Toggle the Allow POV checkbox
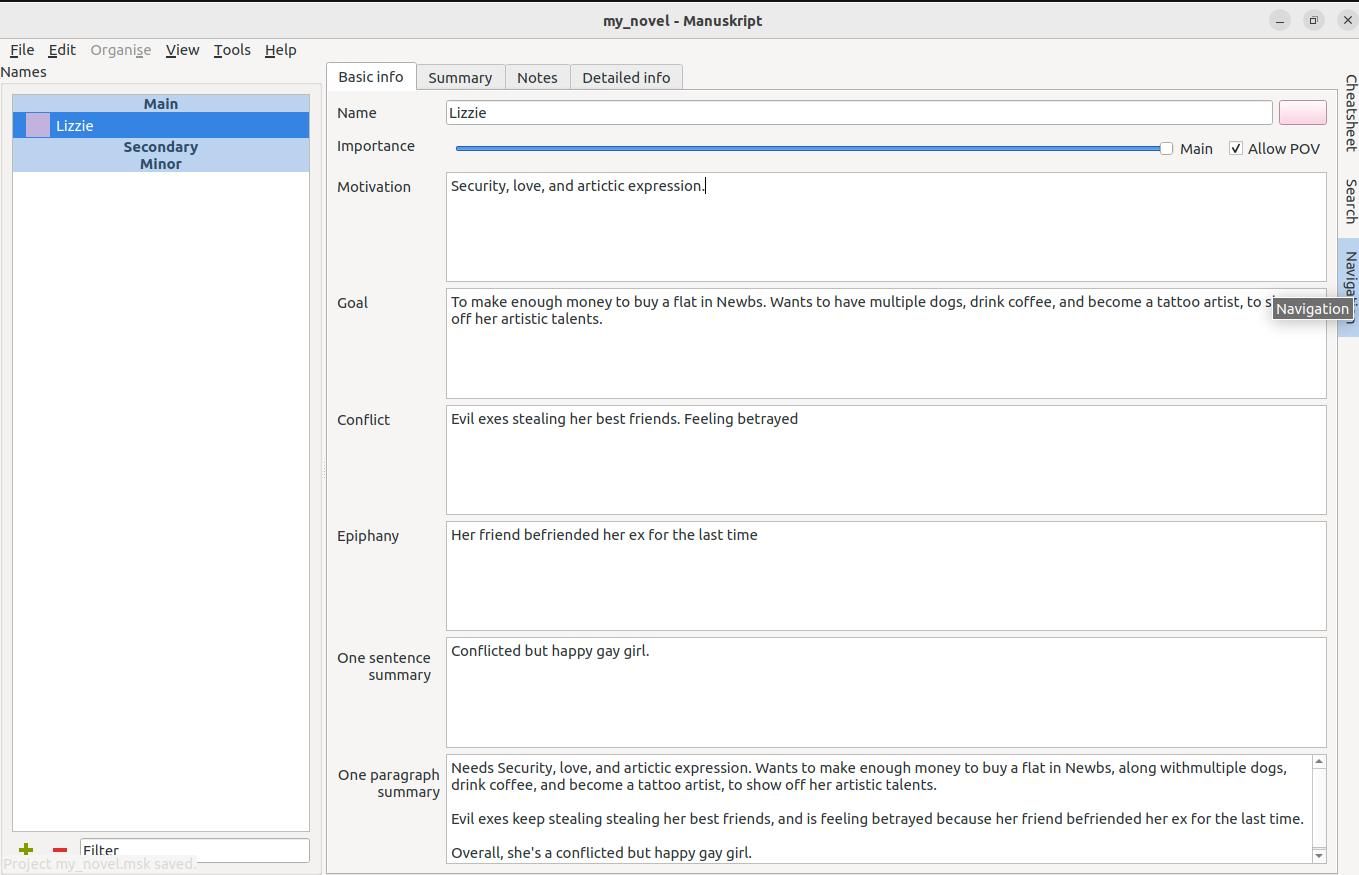Viewport: 1359px width, 875px height. pos(1236,148)
